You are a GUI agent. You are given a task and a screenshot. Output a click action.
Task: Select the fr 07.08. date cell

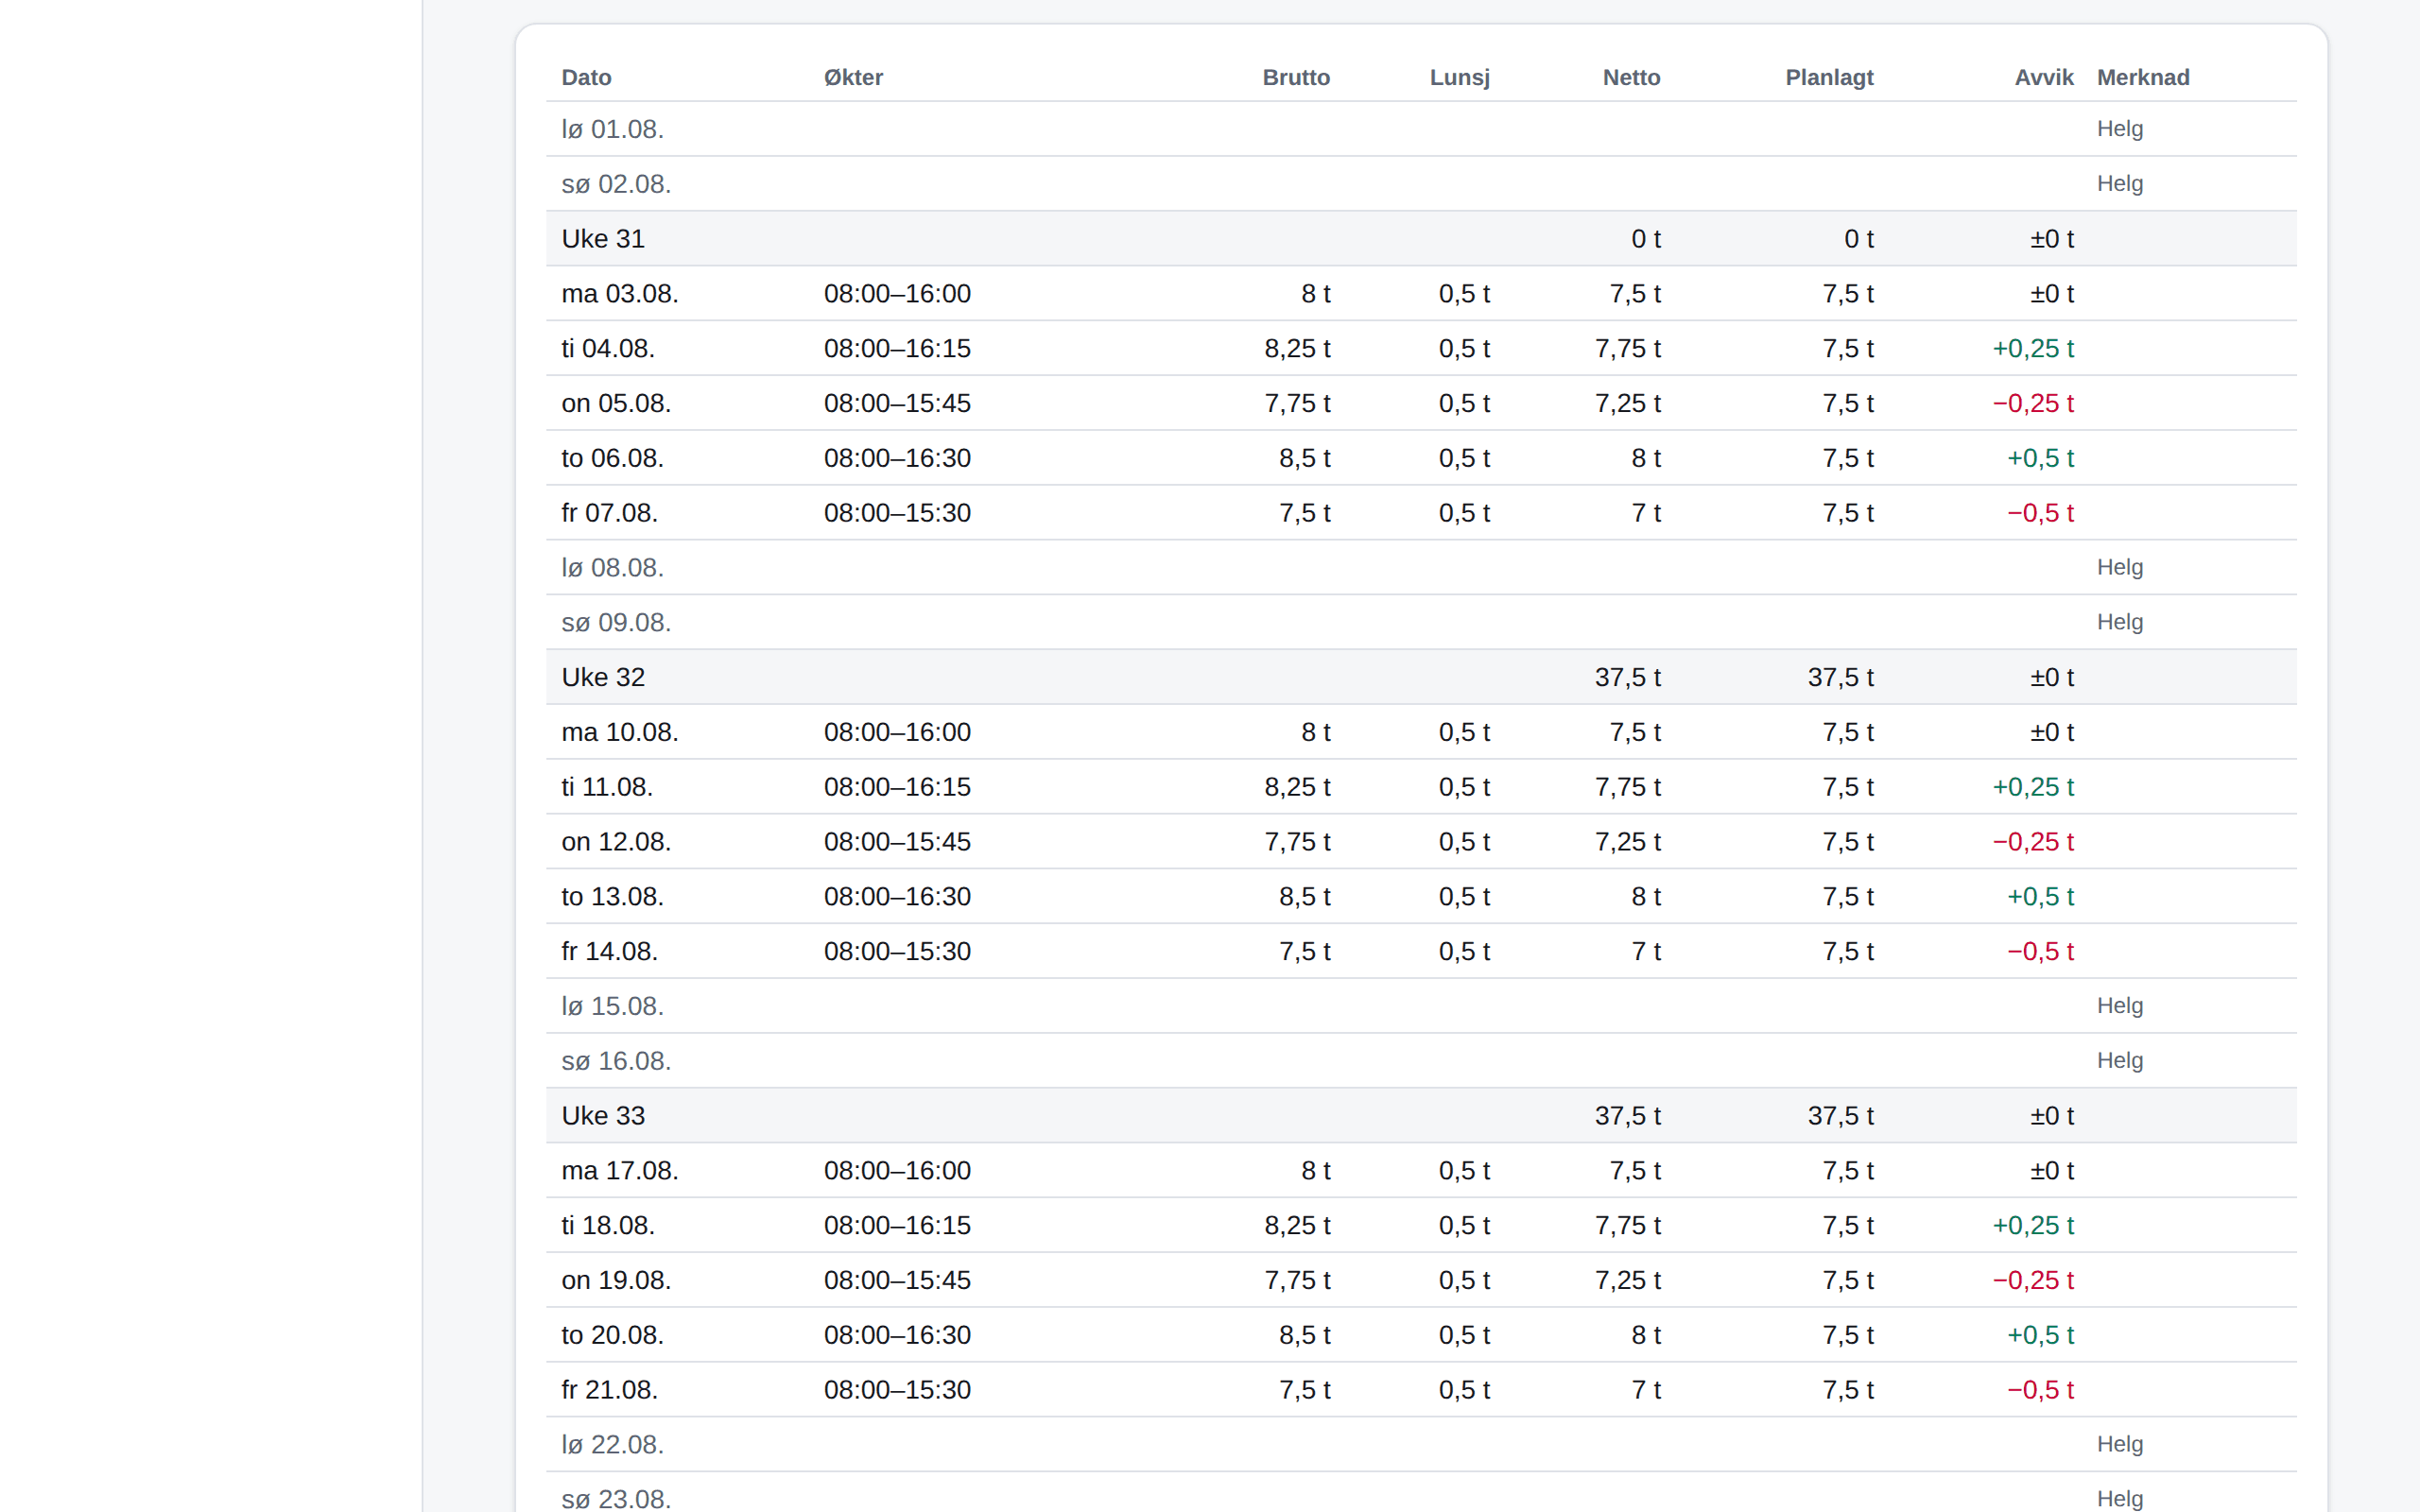(x=609, y=512)
